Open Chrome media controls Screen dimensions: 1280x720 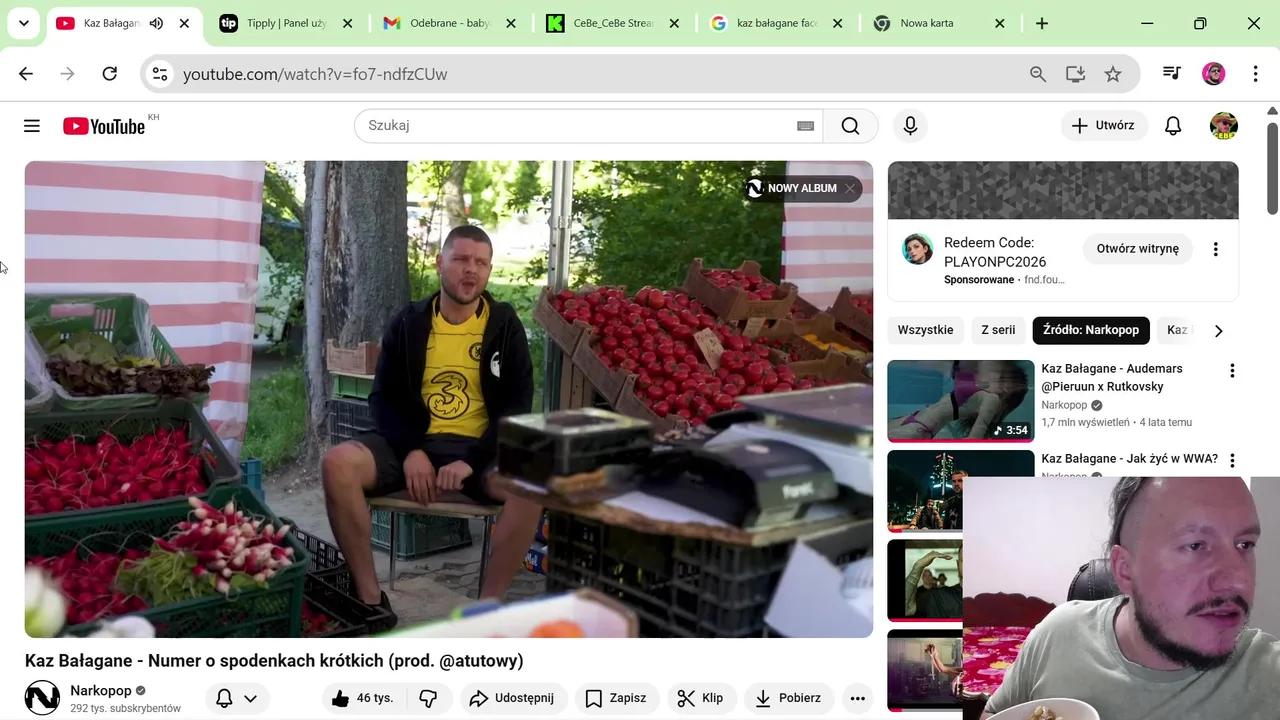[x=1172, y=74]
